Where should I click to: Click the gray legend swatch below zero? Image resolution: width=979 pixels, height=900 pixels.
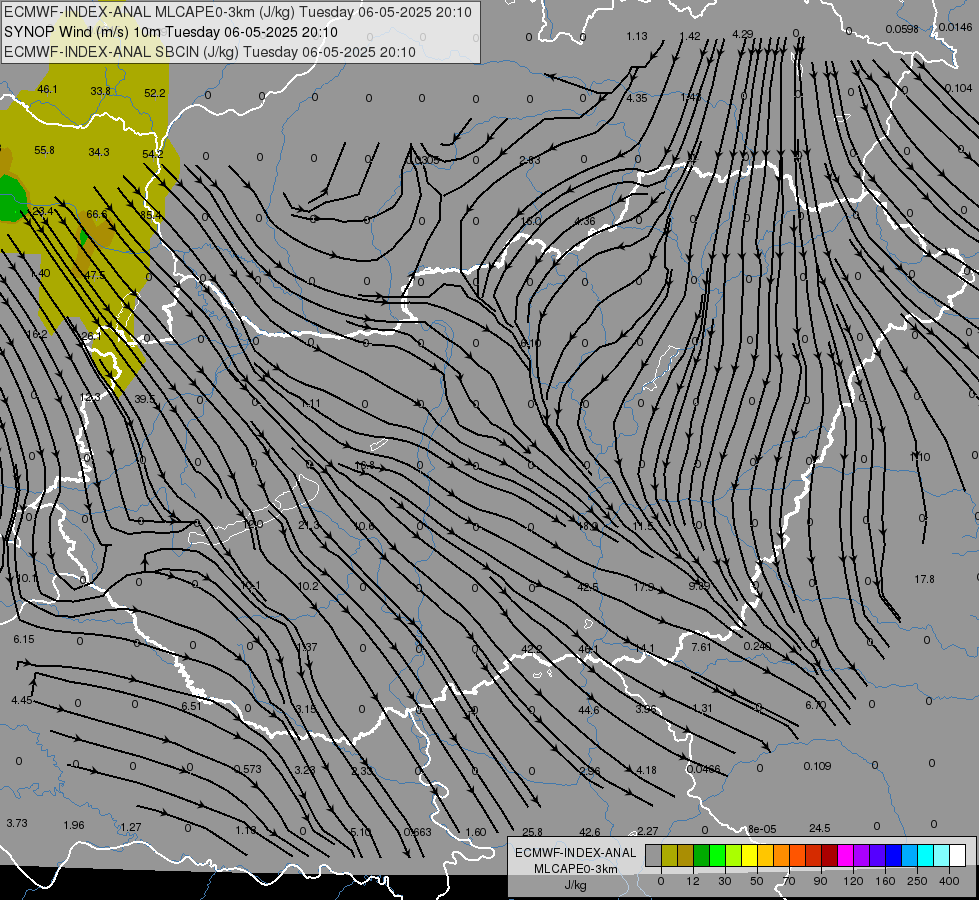653,855
